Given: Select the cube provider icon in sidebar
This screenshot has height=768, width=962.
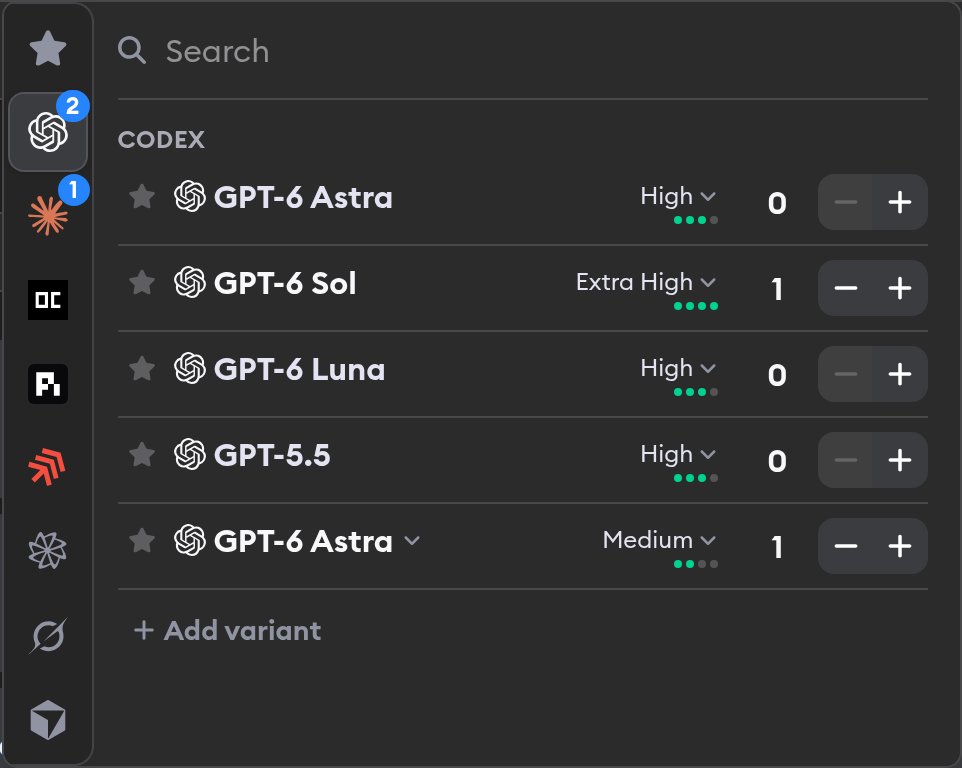Looking at the screenshot, I should 48,720.
